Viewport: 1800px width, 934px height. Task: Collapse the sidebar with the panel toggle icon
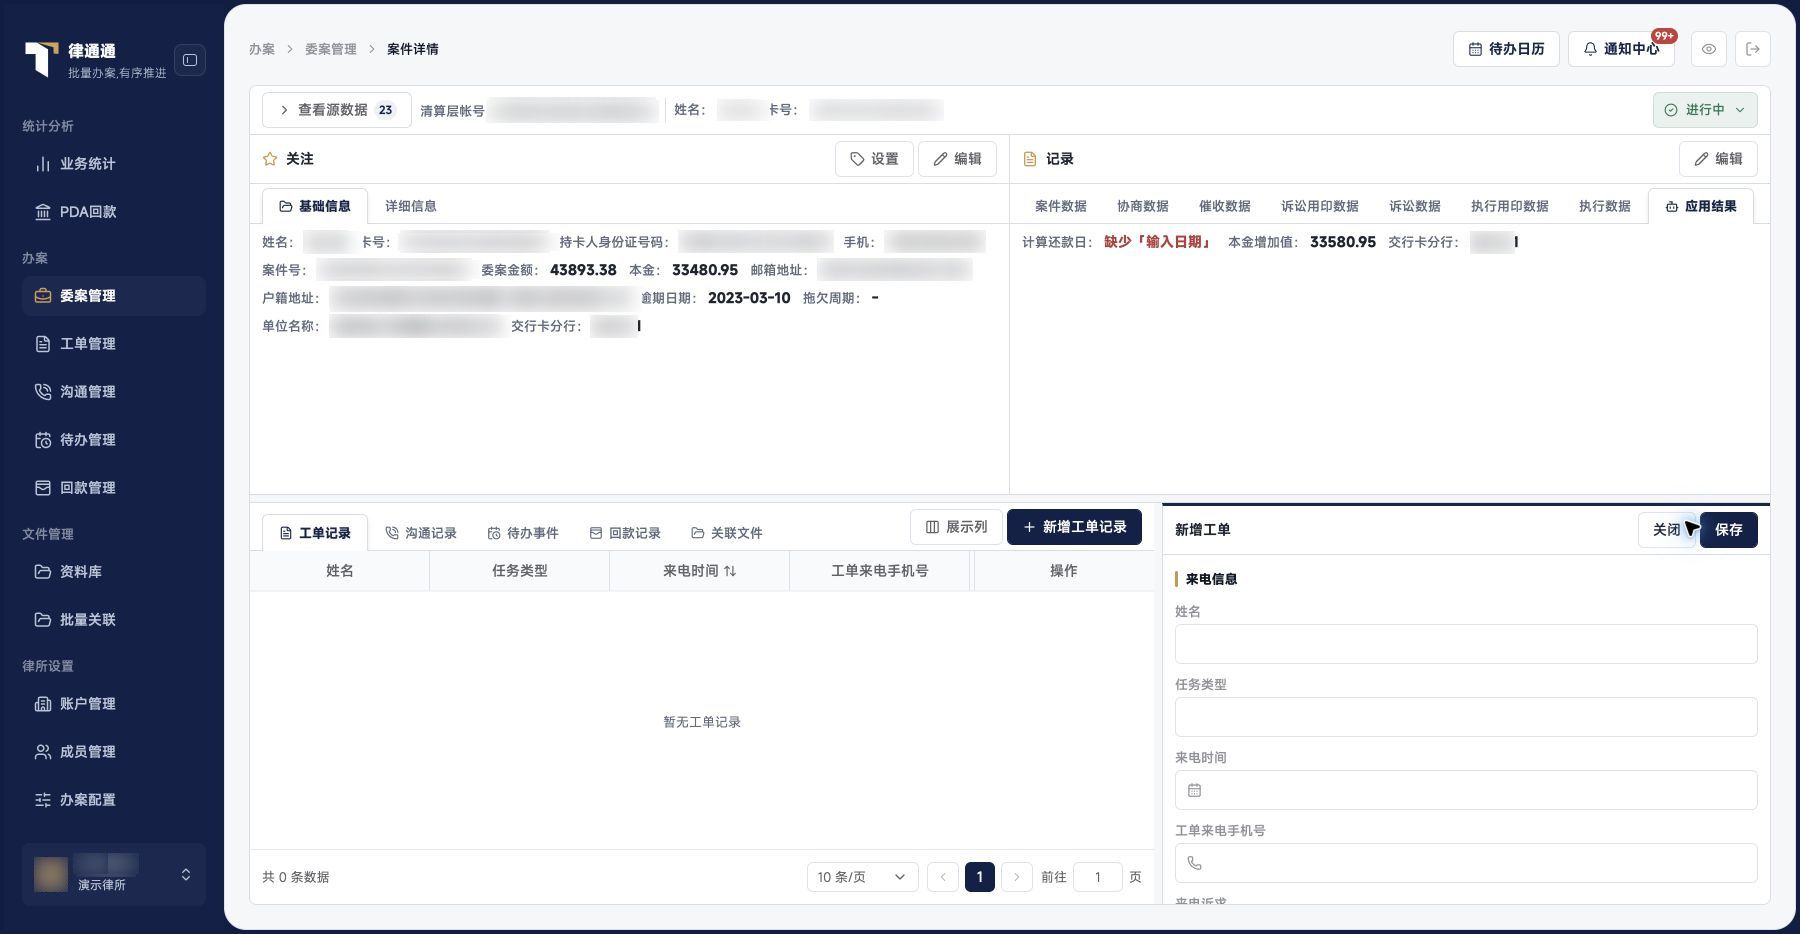(190, 60)
